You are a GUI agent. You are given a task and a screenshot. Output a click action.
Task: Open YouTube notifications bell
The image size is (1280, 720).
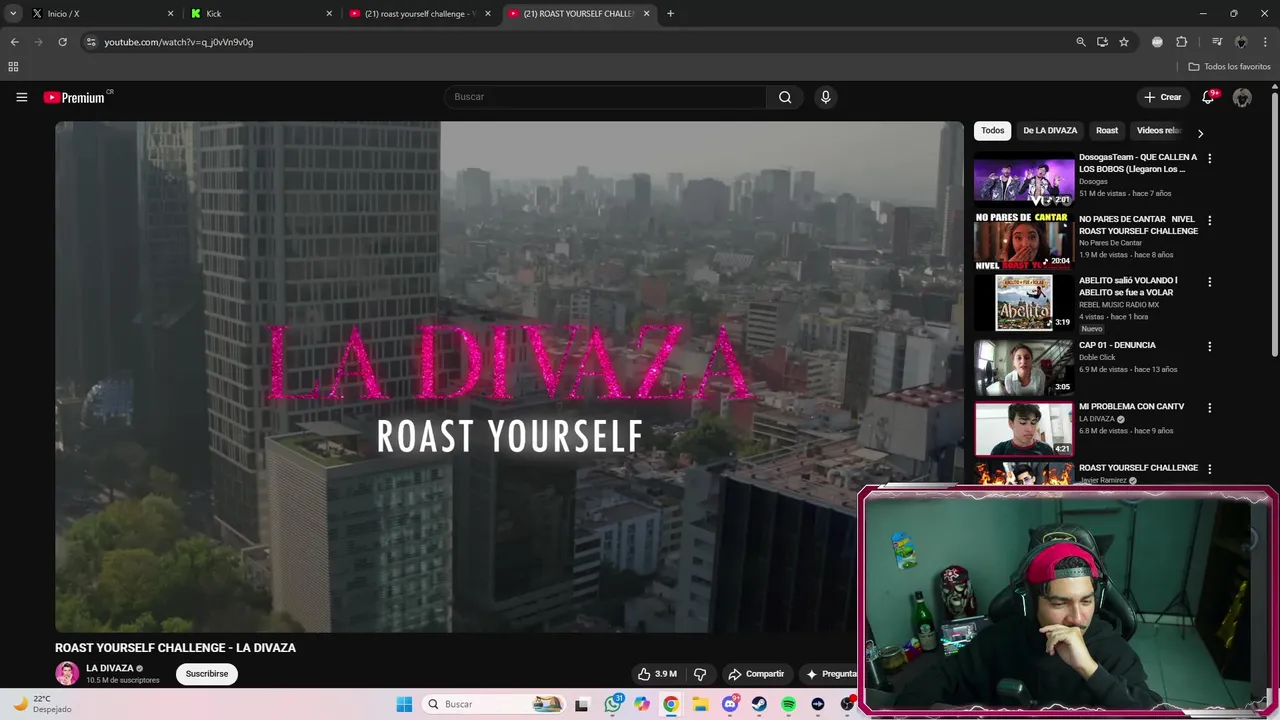click(1208, 97)
